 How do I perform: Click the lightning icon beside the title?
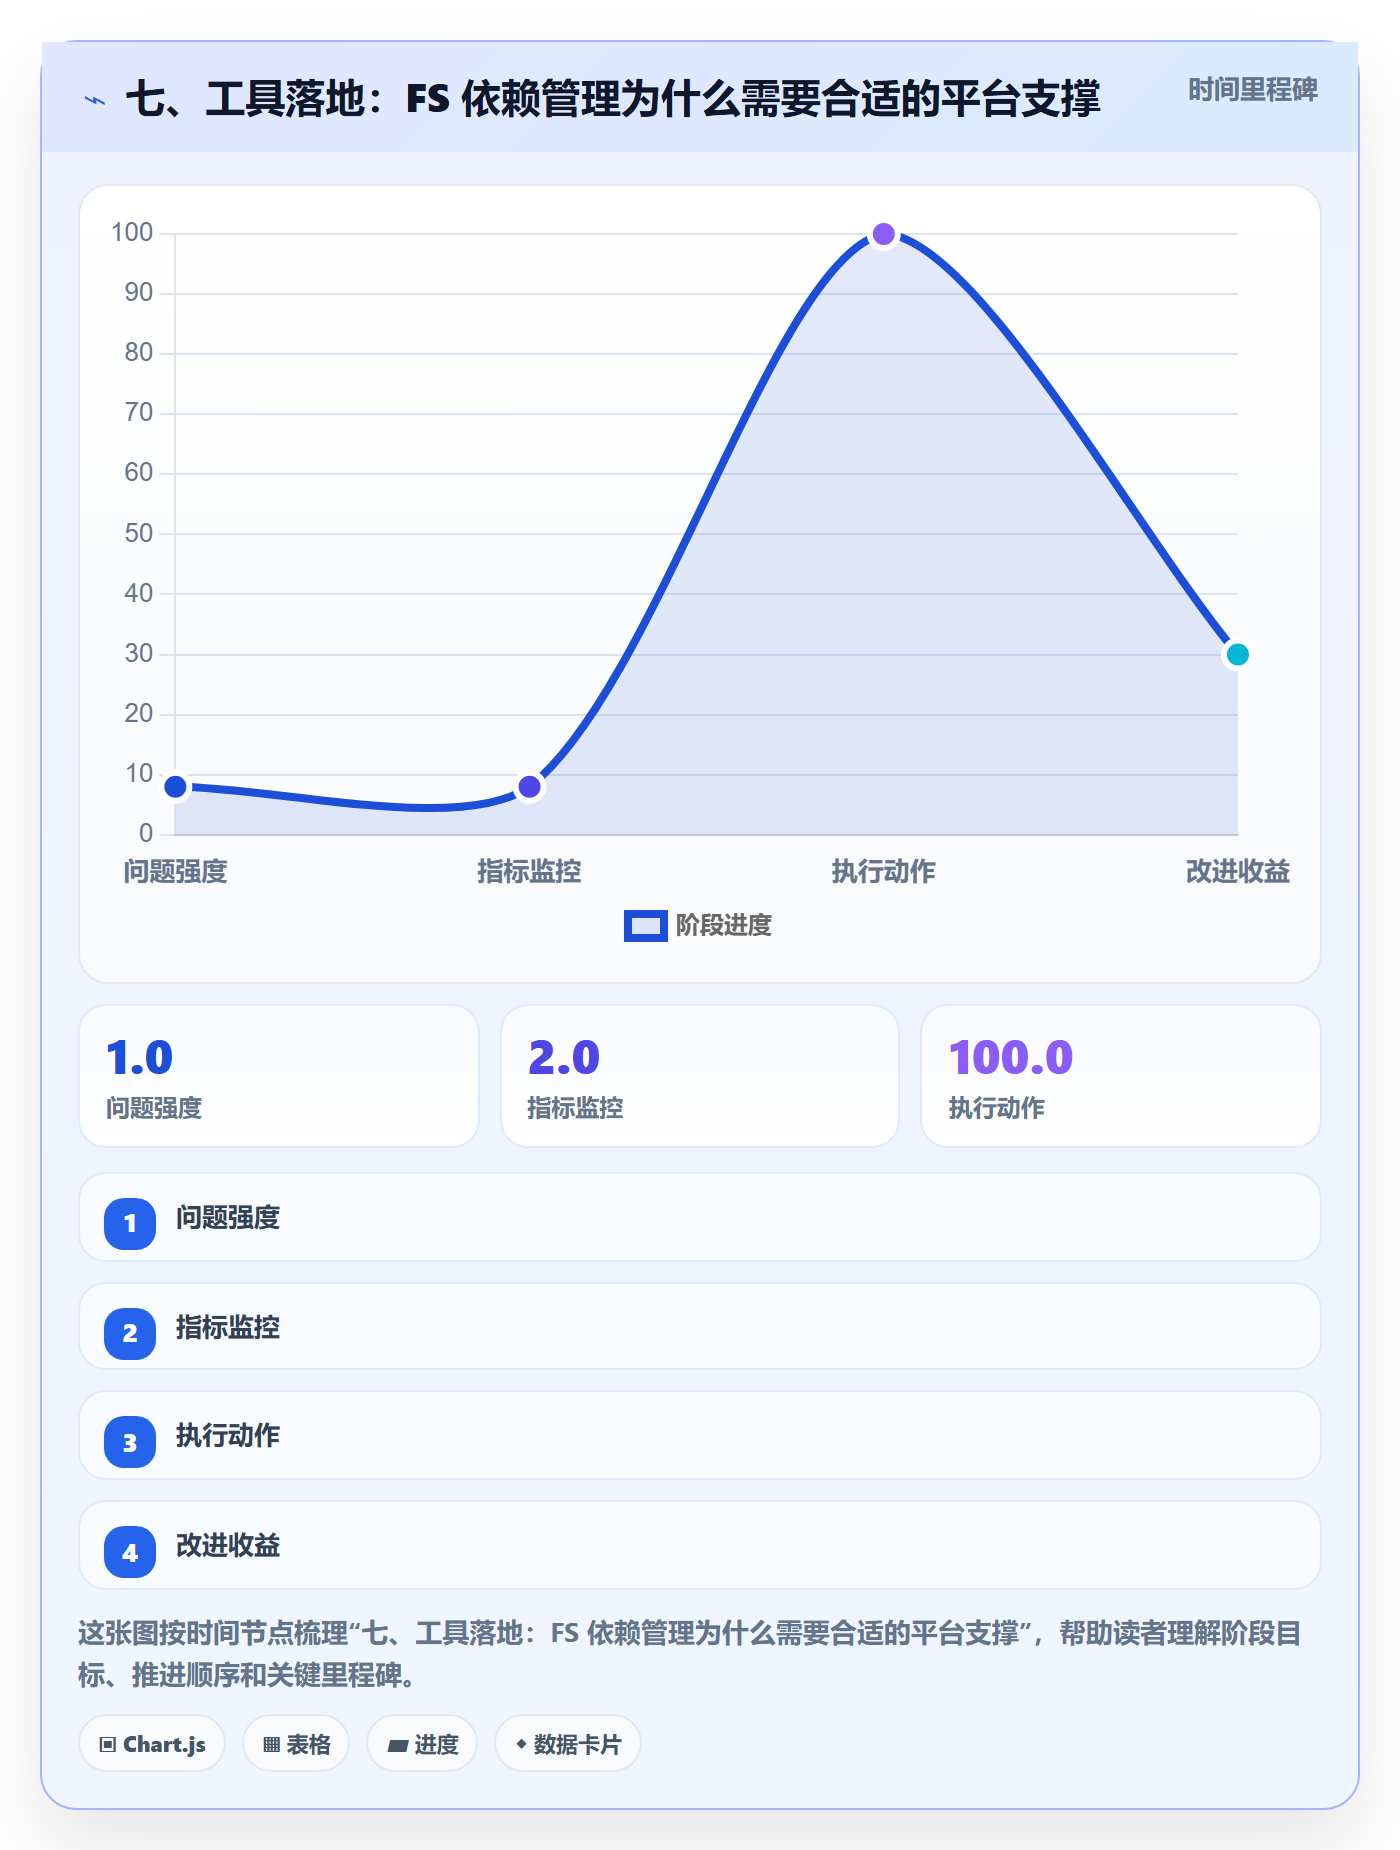coord(95,100)
